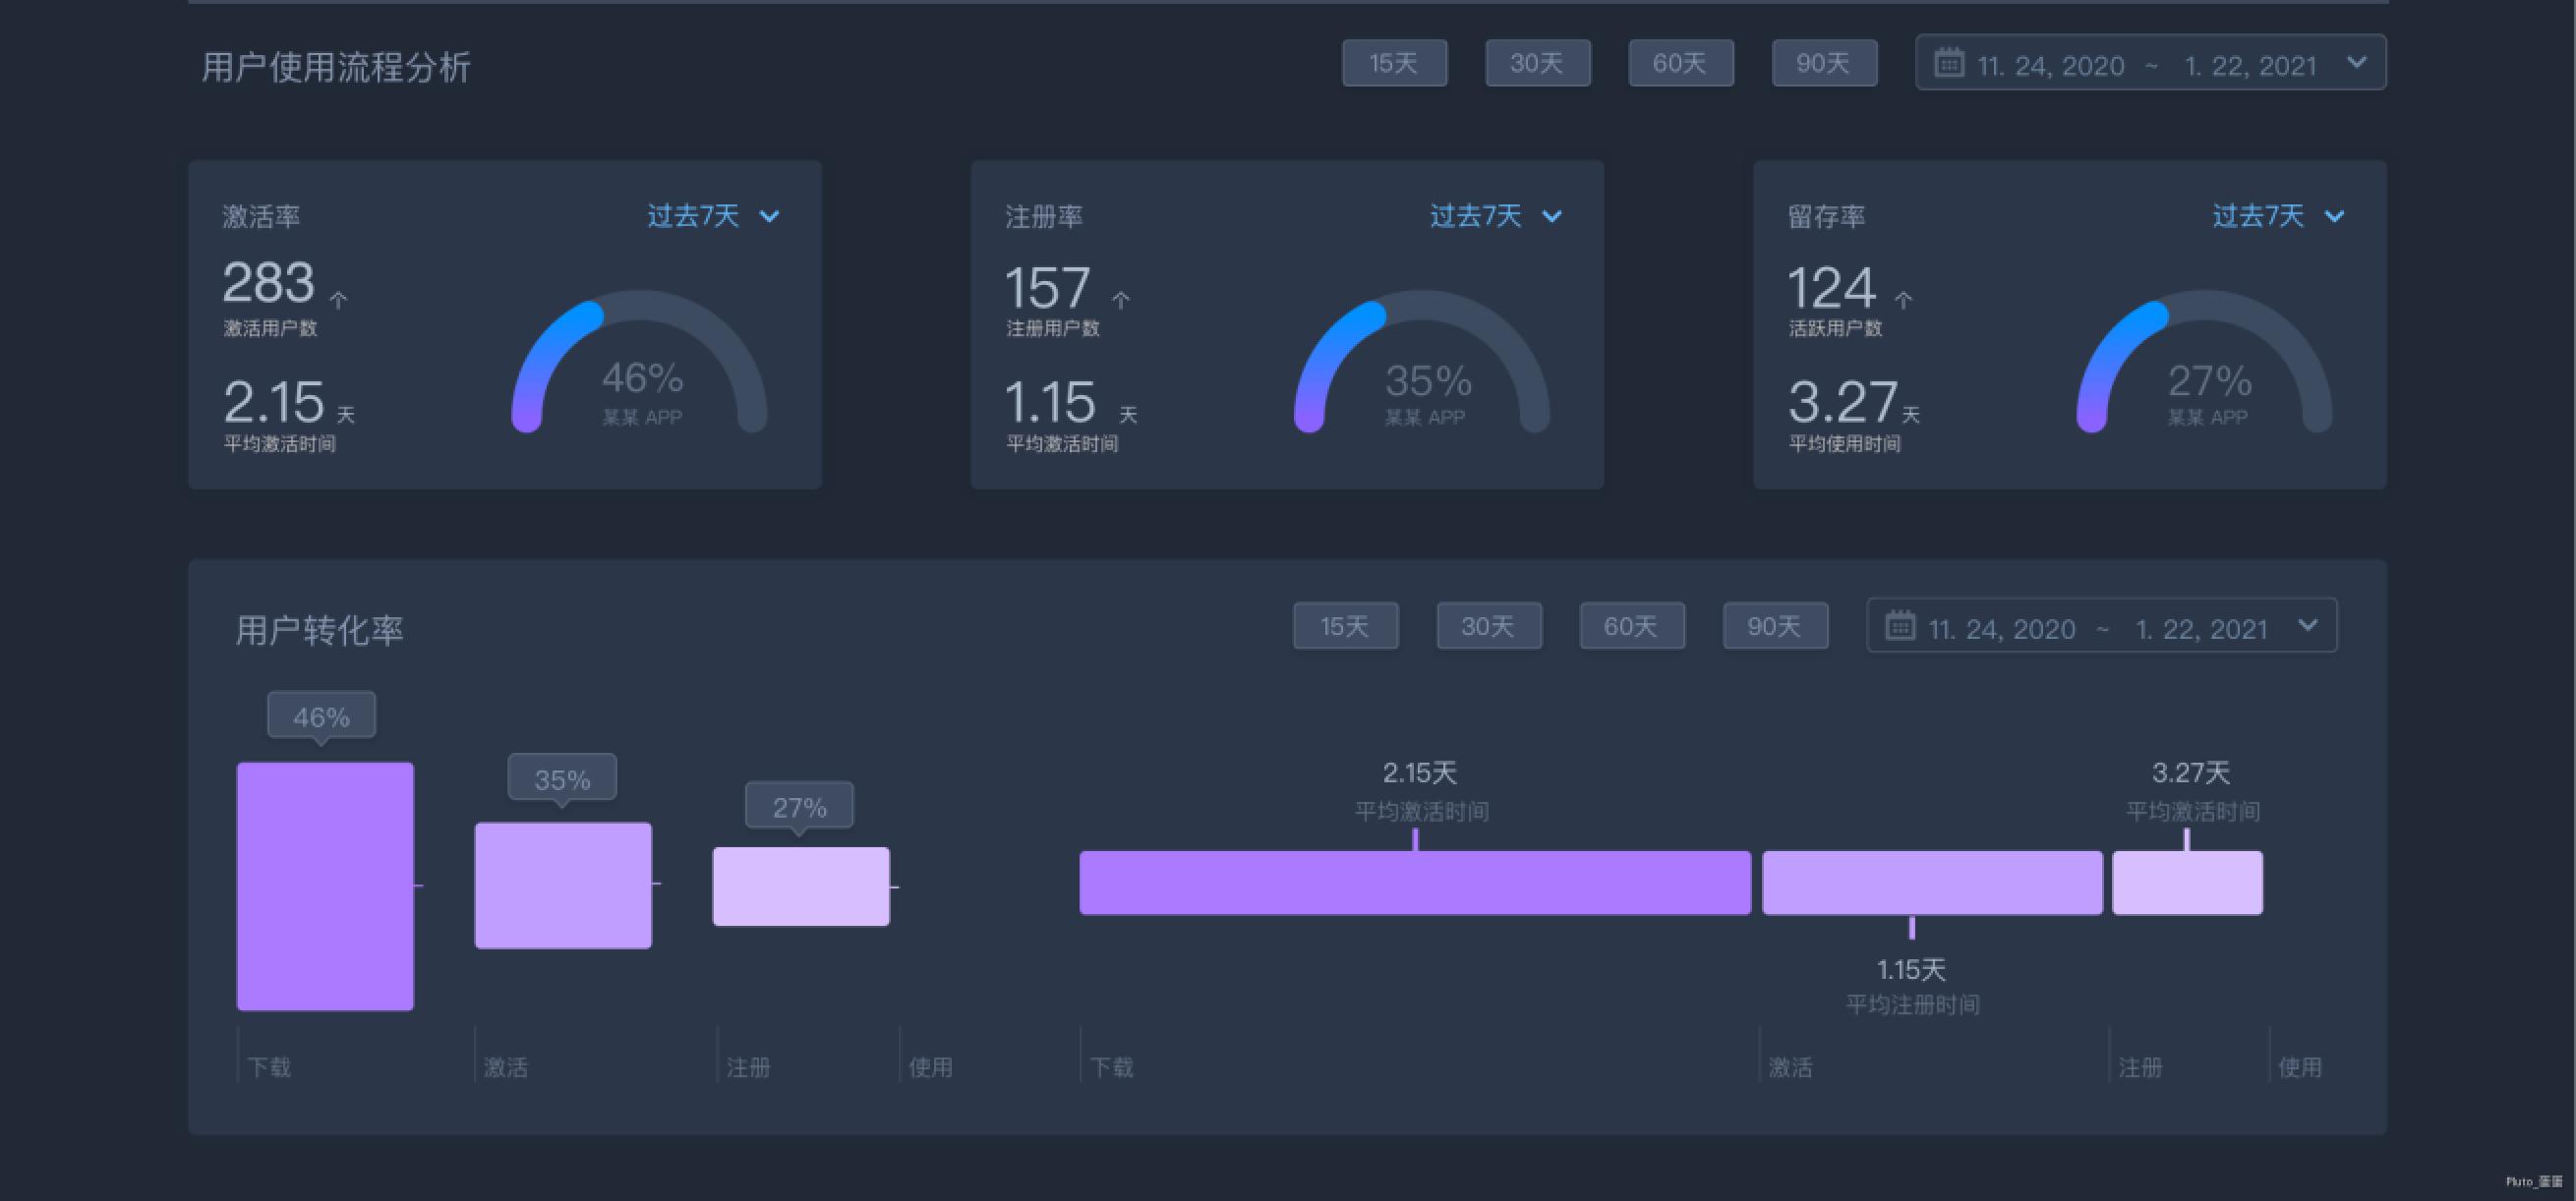Expand the 用户转化率 date range chevron

2308,626
